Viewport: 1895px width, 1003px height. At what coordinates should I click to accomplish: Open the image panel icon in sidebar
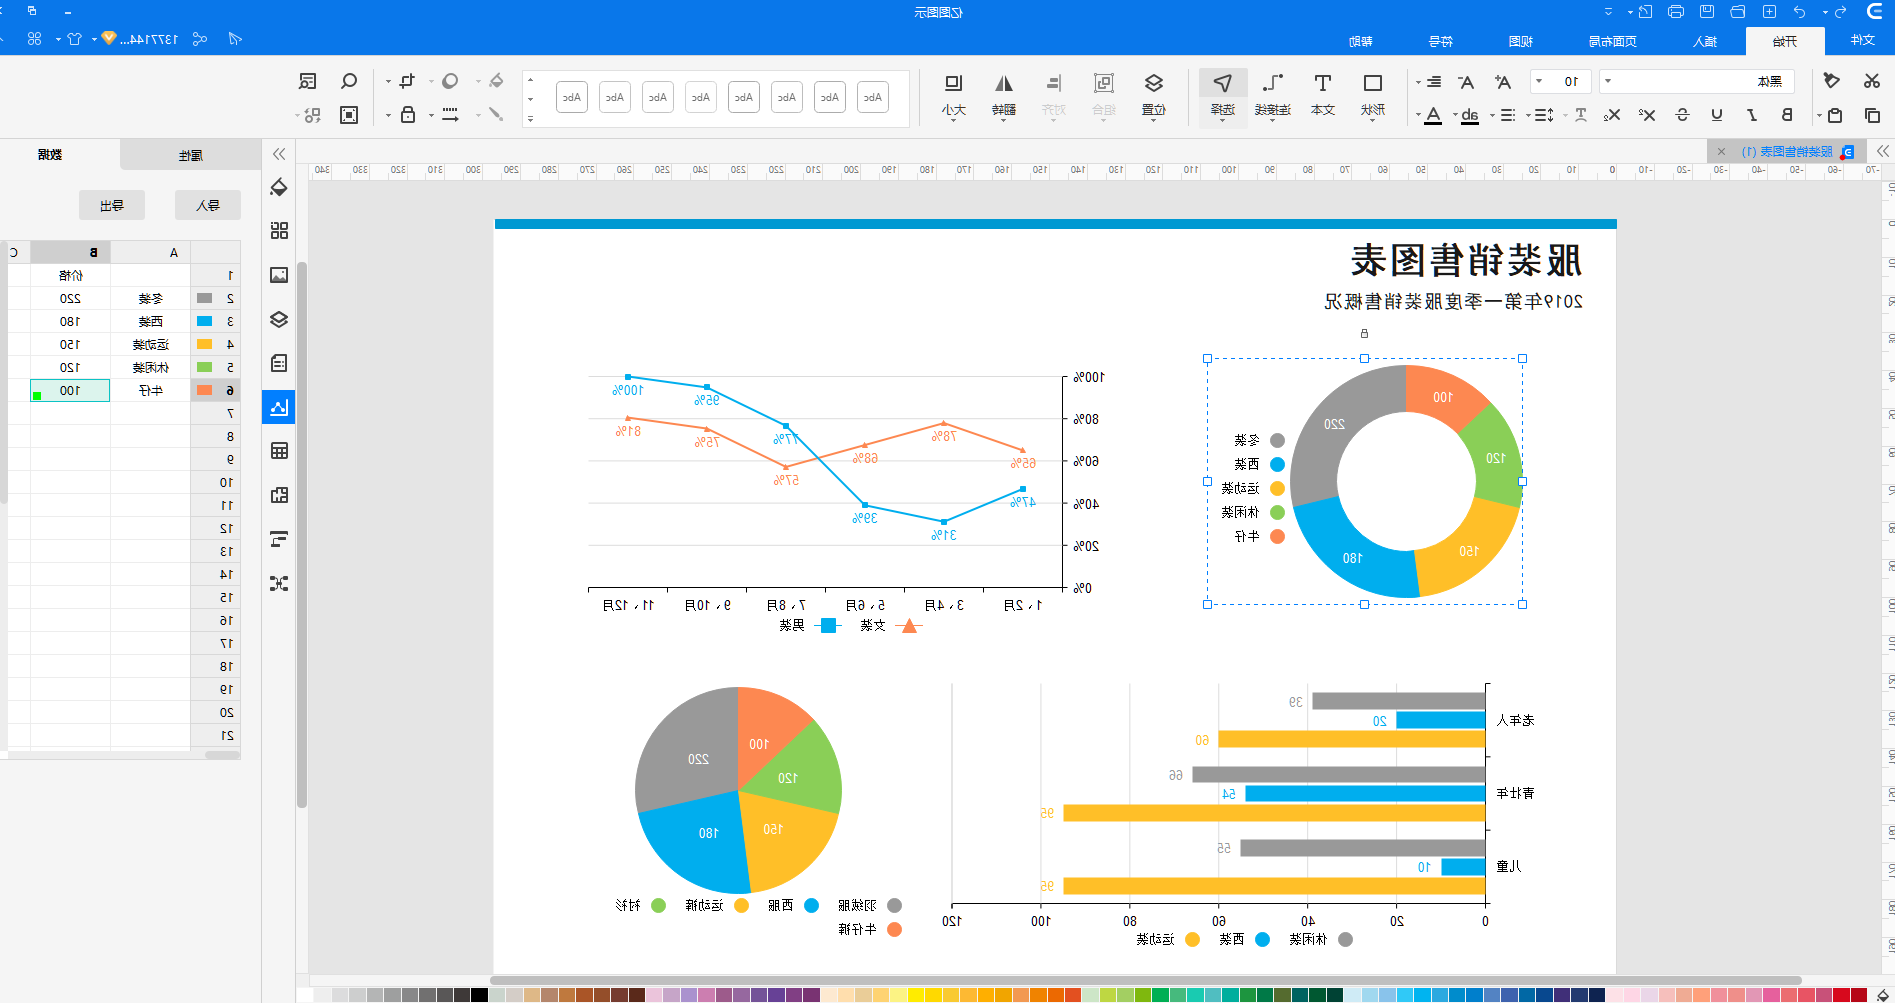[279, 275]
